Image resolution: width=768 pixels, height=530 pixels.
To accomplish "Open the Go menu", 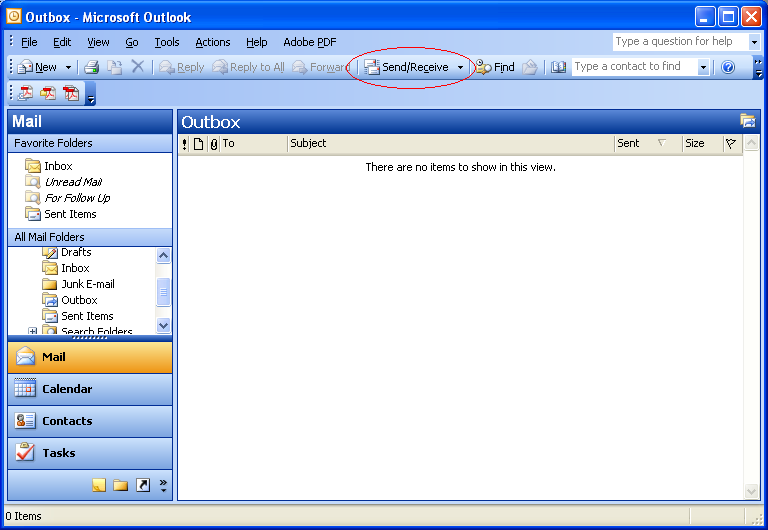I will tap(132, 42).
